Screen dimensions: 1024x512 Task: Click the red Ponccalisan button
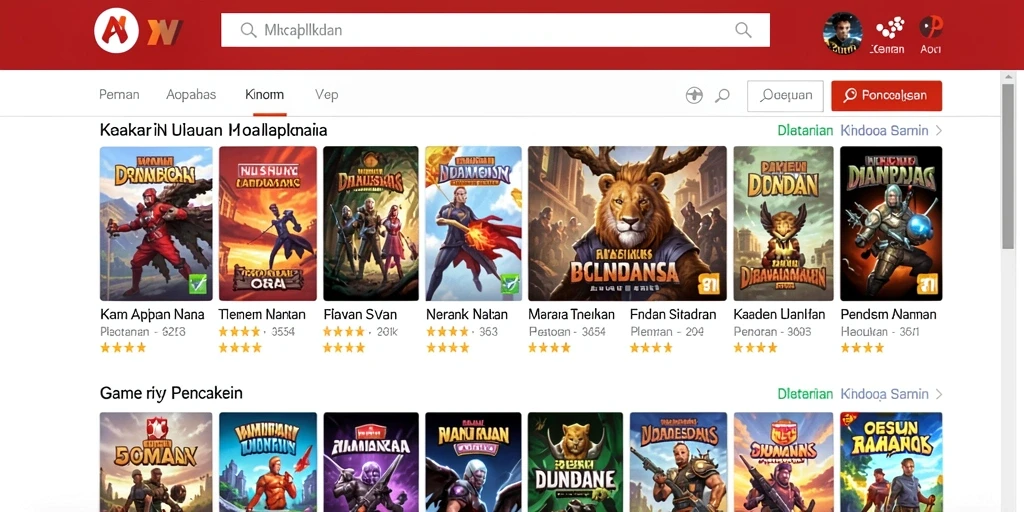pos(886,96)
